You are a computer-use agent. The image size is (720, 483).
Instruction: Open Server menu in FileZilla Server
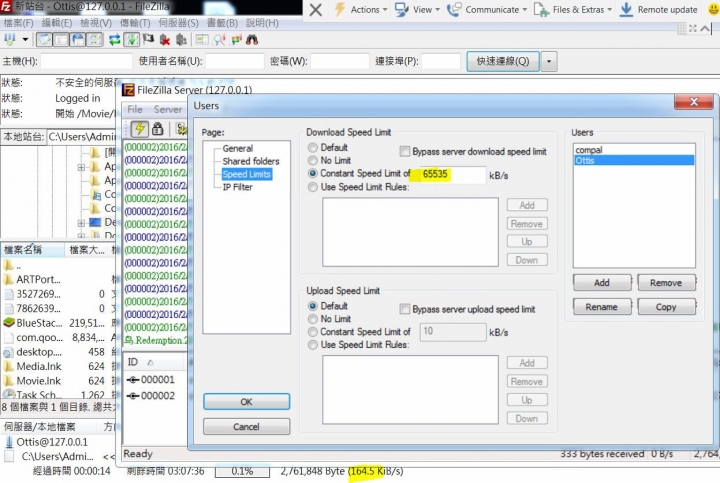point(168,109)
